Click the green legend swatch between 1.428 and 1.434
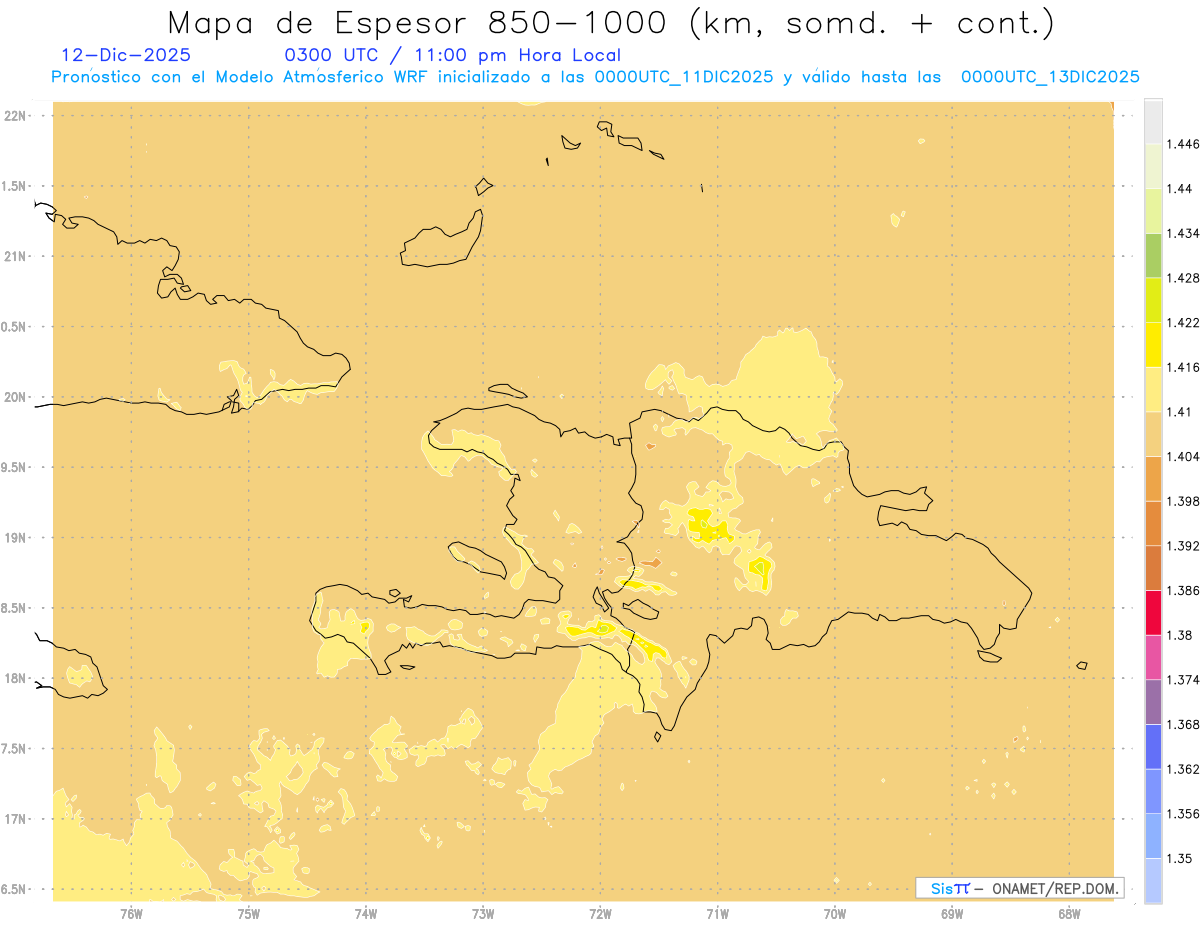The image size is (1200, 927). 1153,255
